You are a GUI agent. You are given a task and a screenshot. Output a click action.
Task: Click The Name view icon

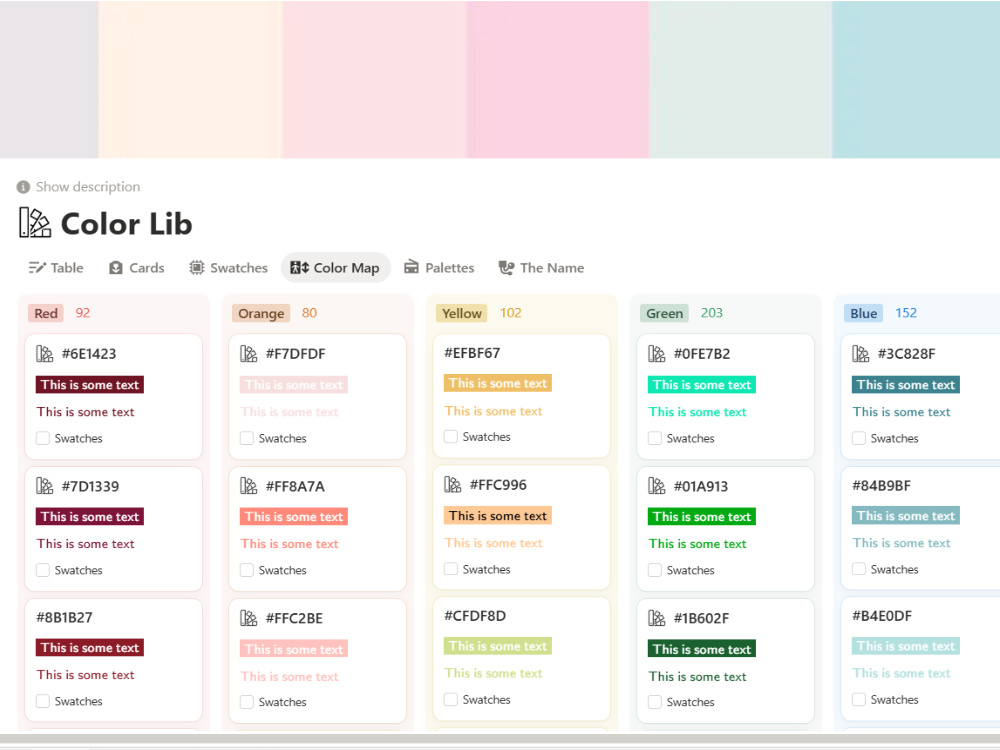pyautogui.click(x=506, y=268)
